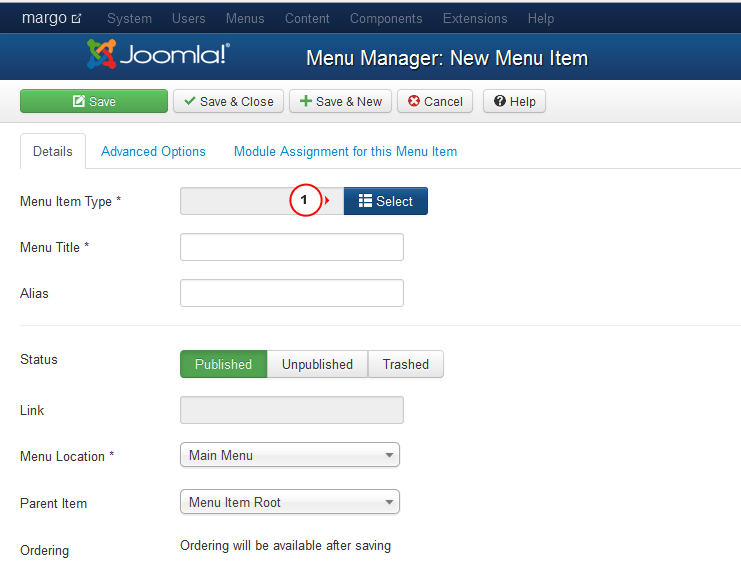Open the System menu
This screenshot has height=566, width=741.
[x=129, y=18]
